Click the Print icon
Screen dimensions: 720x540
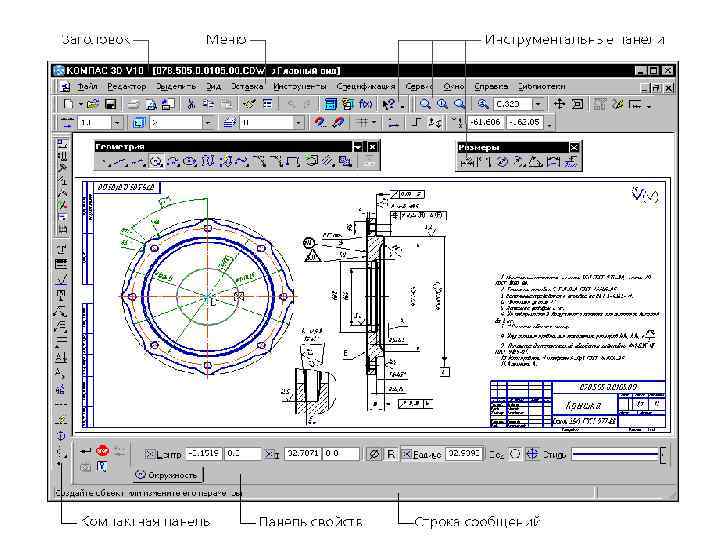tap(133, 104)
